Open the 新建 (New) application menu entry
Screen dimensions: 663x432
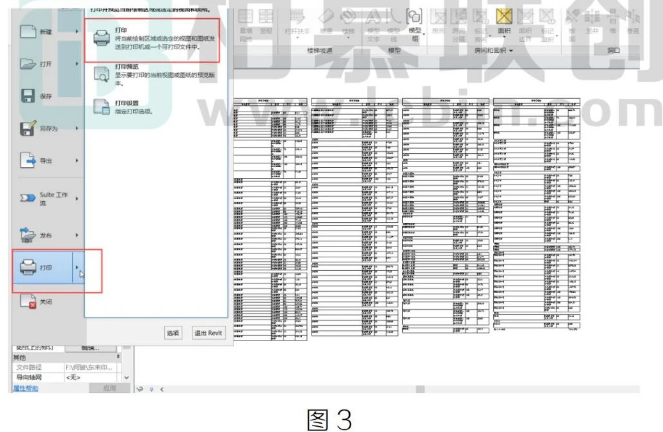click(49, 32)
